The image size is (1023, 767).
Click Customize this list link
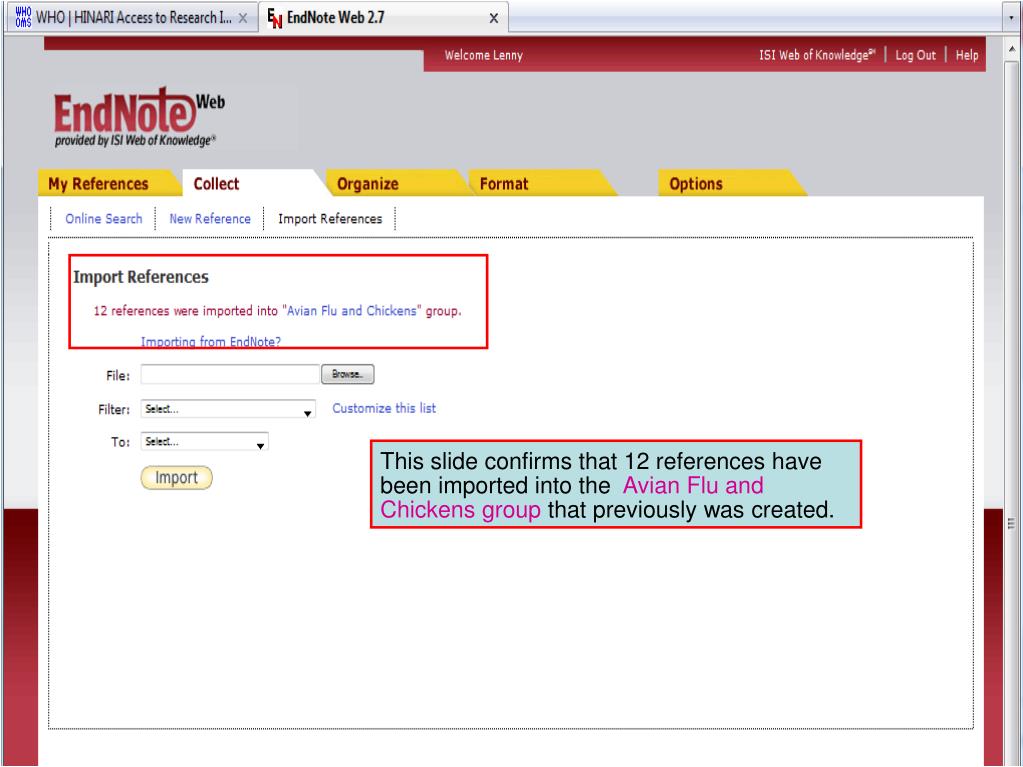[384, 408]
